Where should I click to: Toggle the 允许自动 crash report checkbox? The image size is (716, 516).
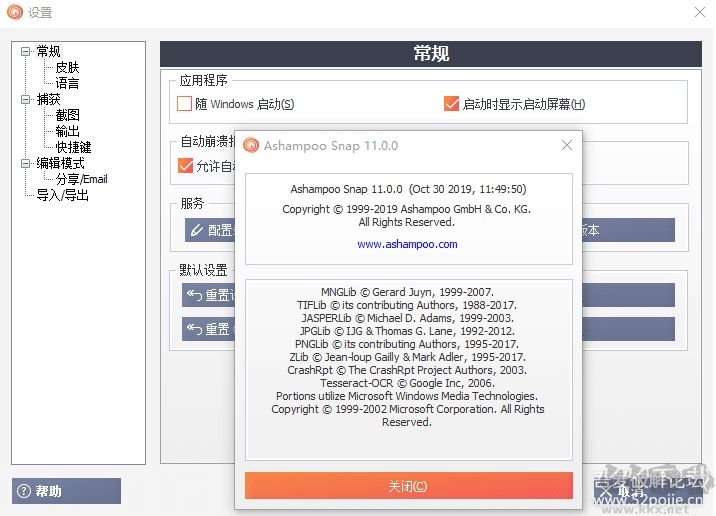click(x=185, y=165)
